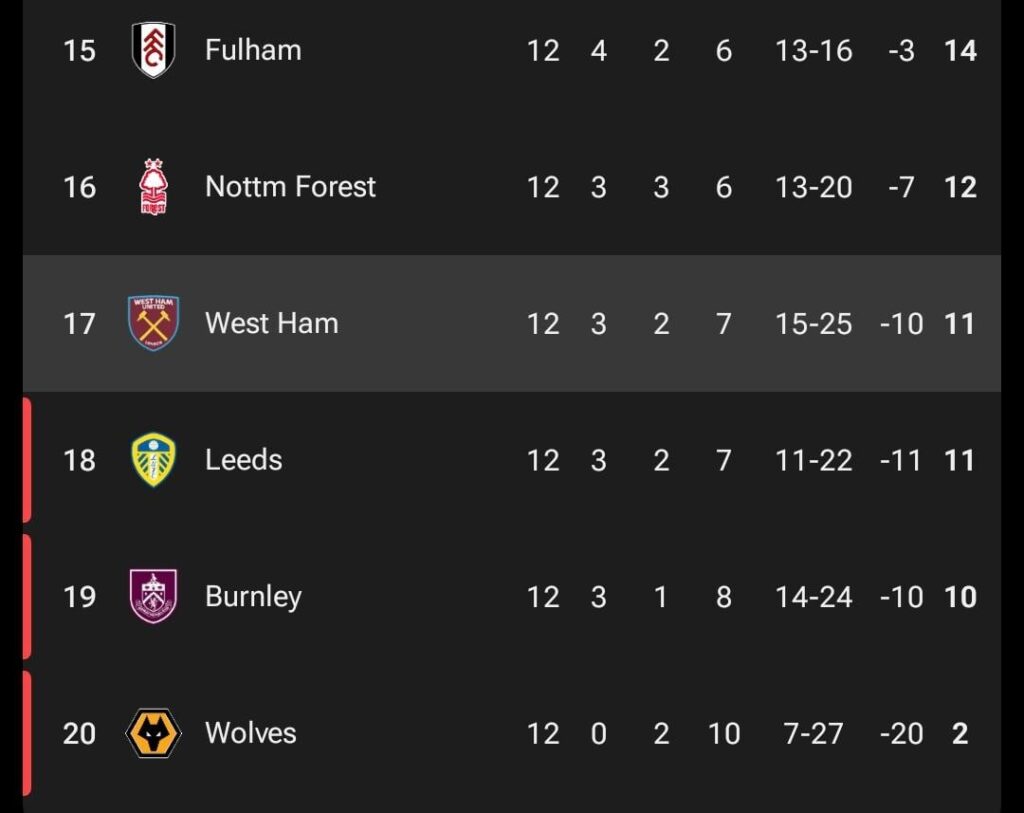Select the Leeds United badge

click(152, 460)
